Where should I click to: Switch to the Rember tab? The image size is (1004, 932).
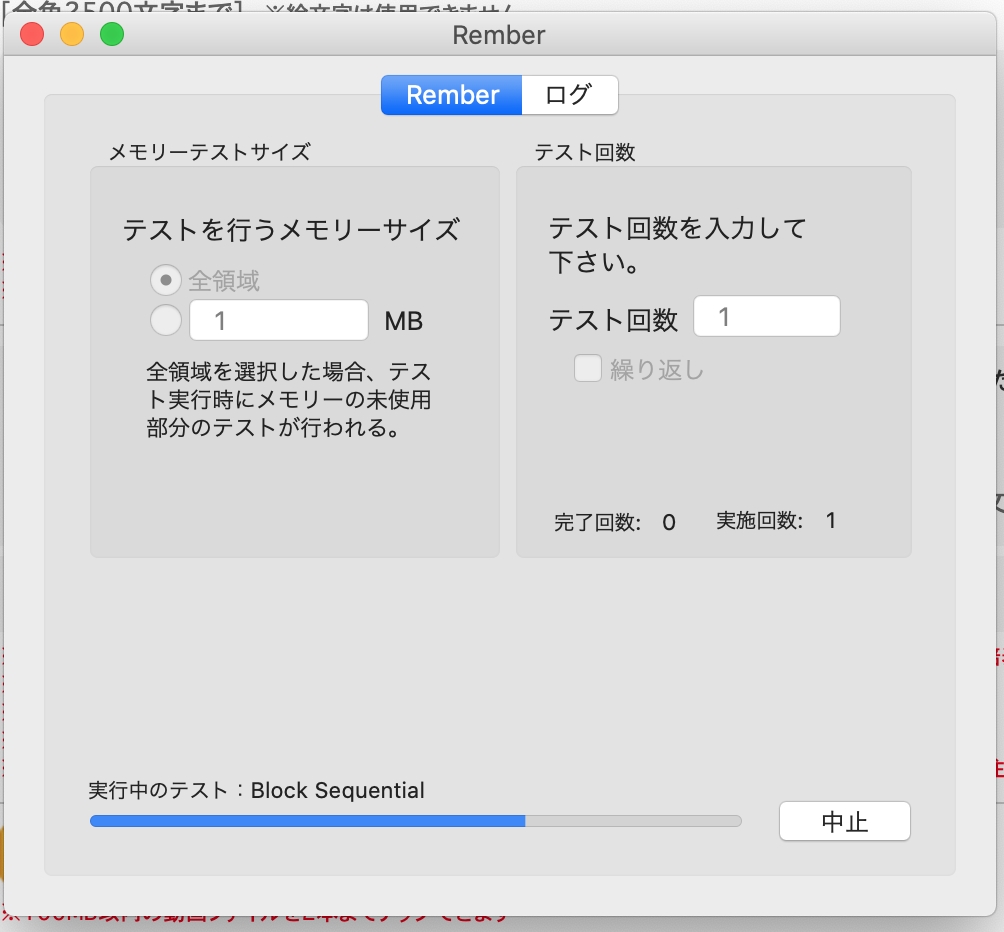(451, 95)
